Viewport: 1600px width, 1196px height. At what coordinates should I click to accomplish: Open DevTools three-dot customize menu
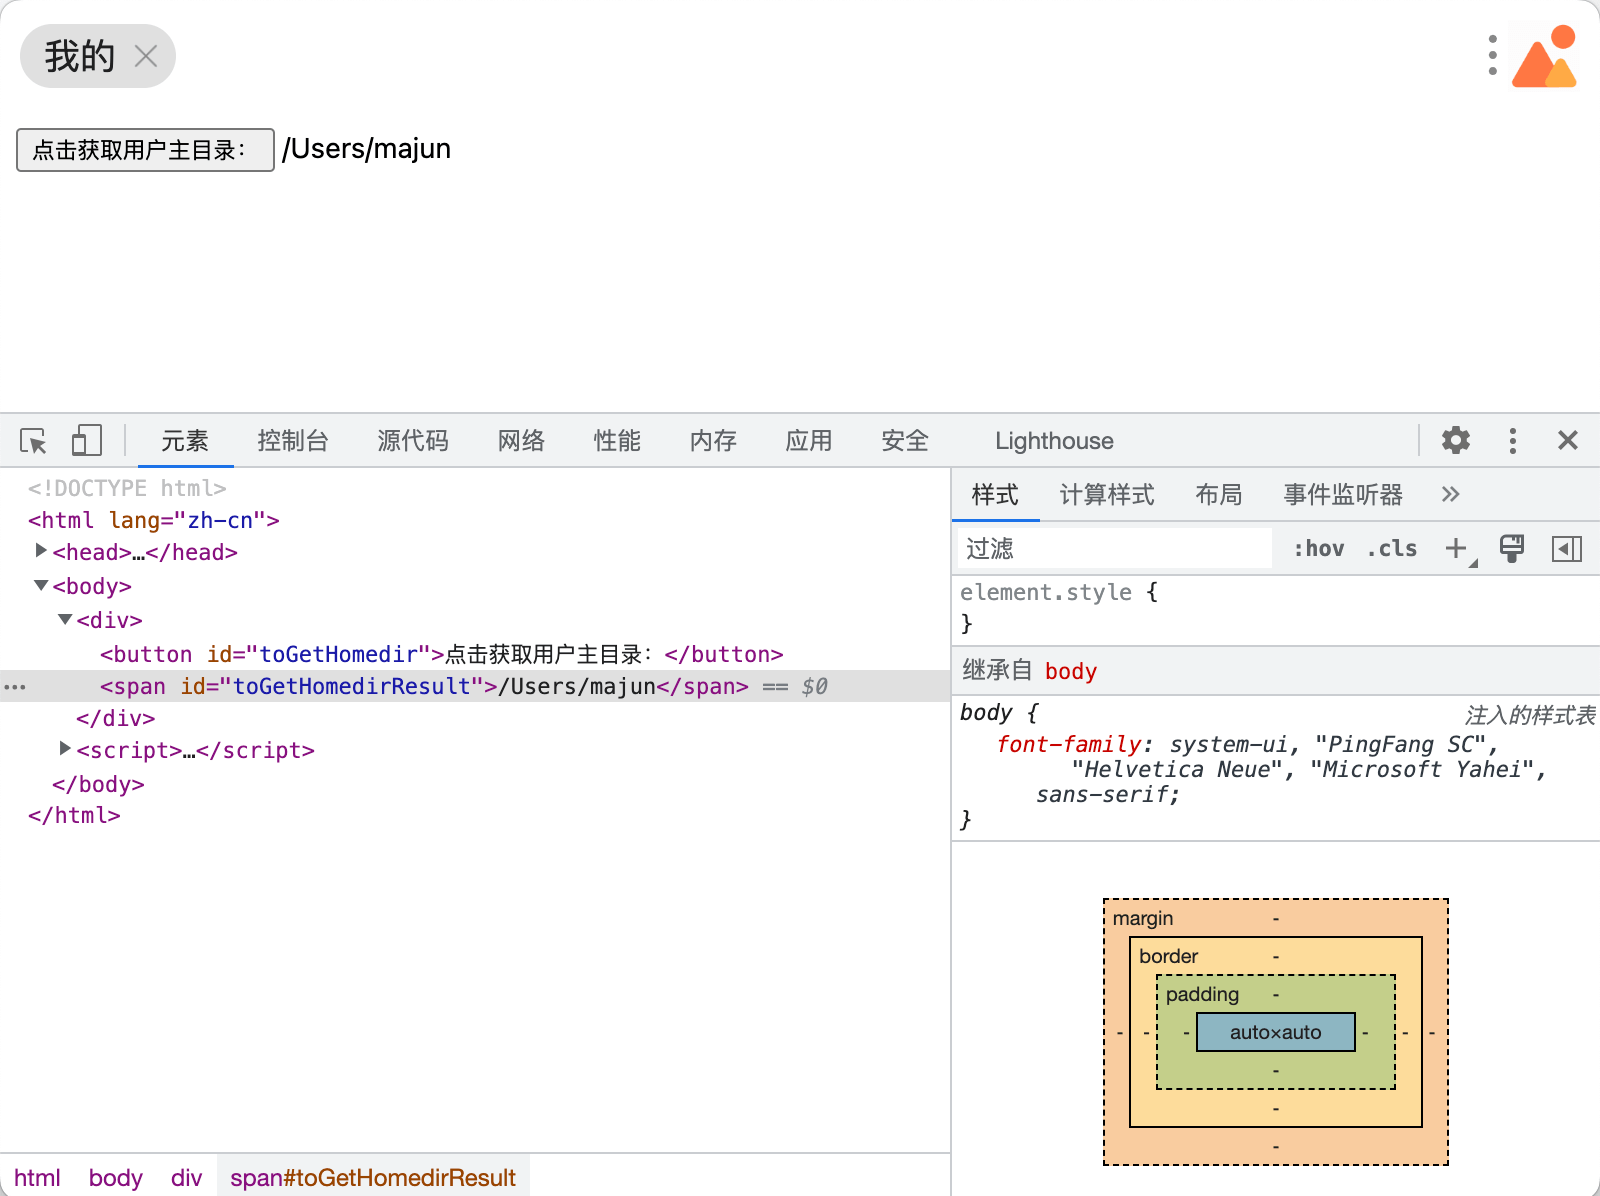click(1512, 440)
